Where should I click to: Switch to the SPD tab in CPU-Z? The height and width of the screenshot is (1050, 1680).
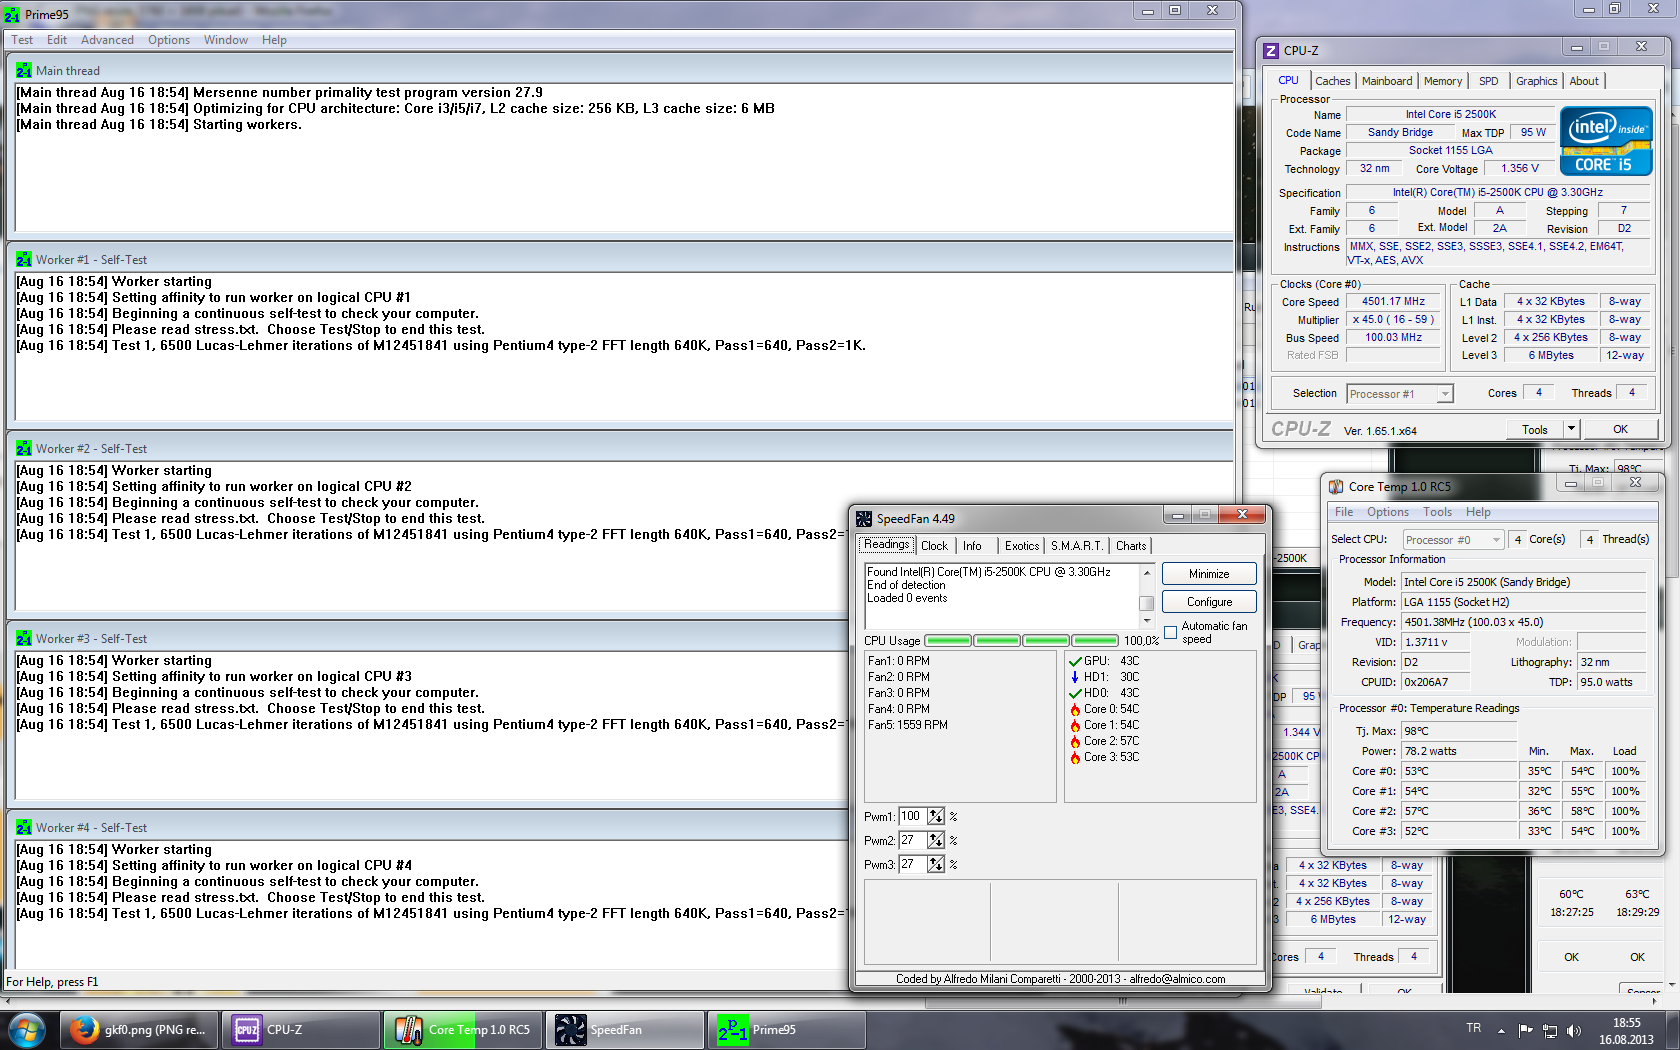(x=1489, y=81)
